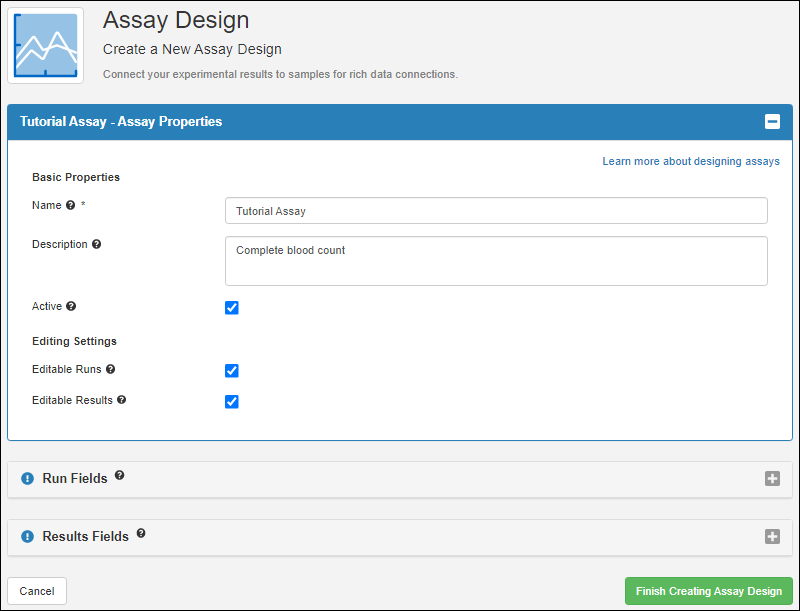The width and height of the screenshot is (800, 611).
Task: Click the help icon next to Name
Action: click(70, 206)
